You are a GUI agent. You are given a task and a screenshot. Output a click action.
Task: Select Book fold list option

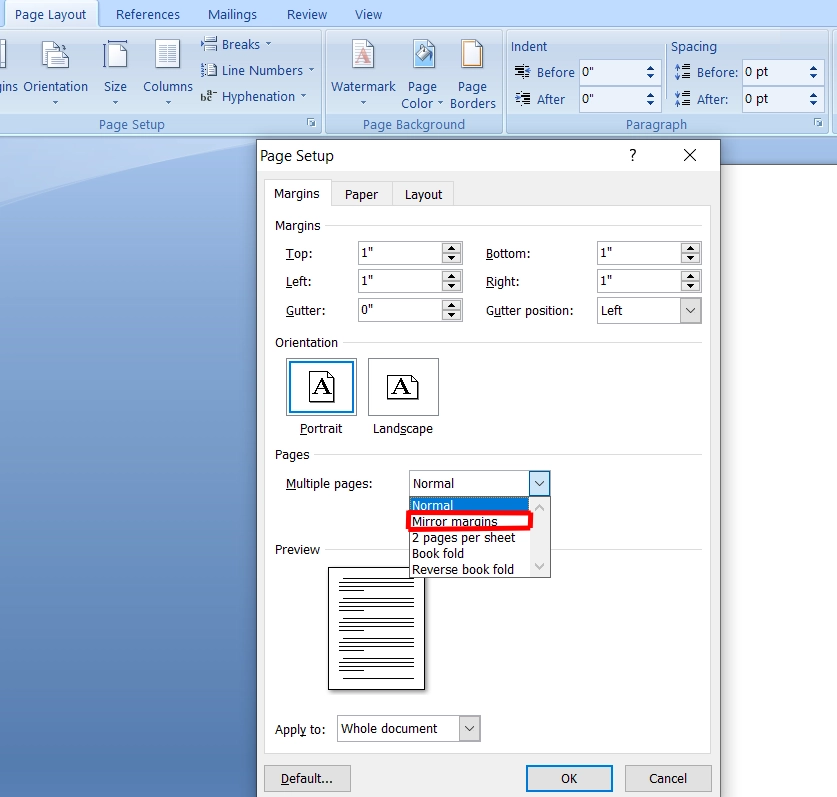(x=438, y=553)
